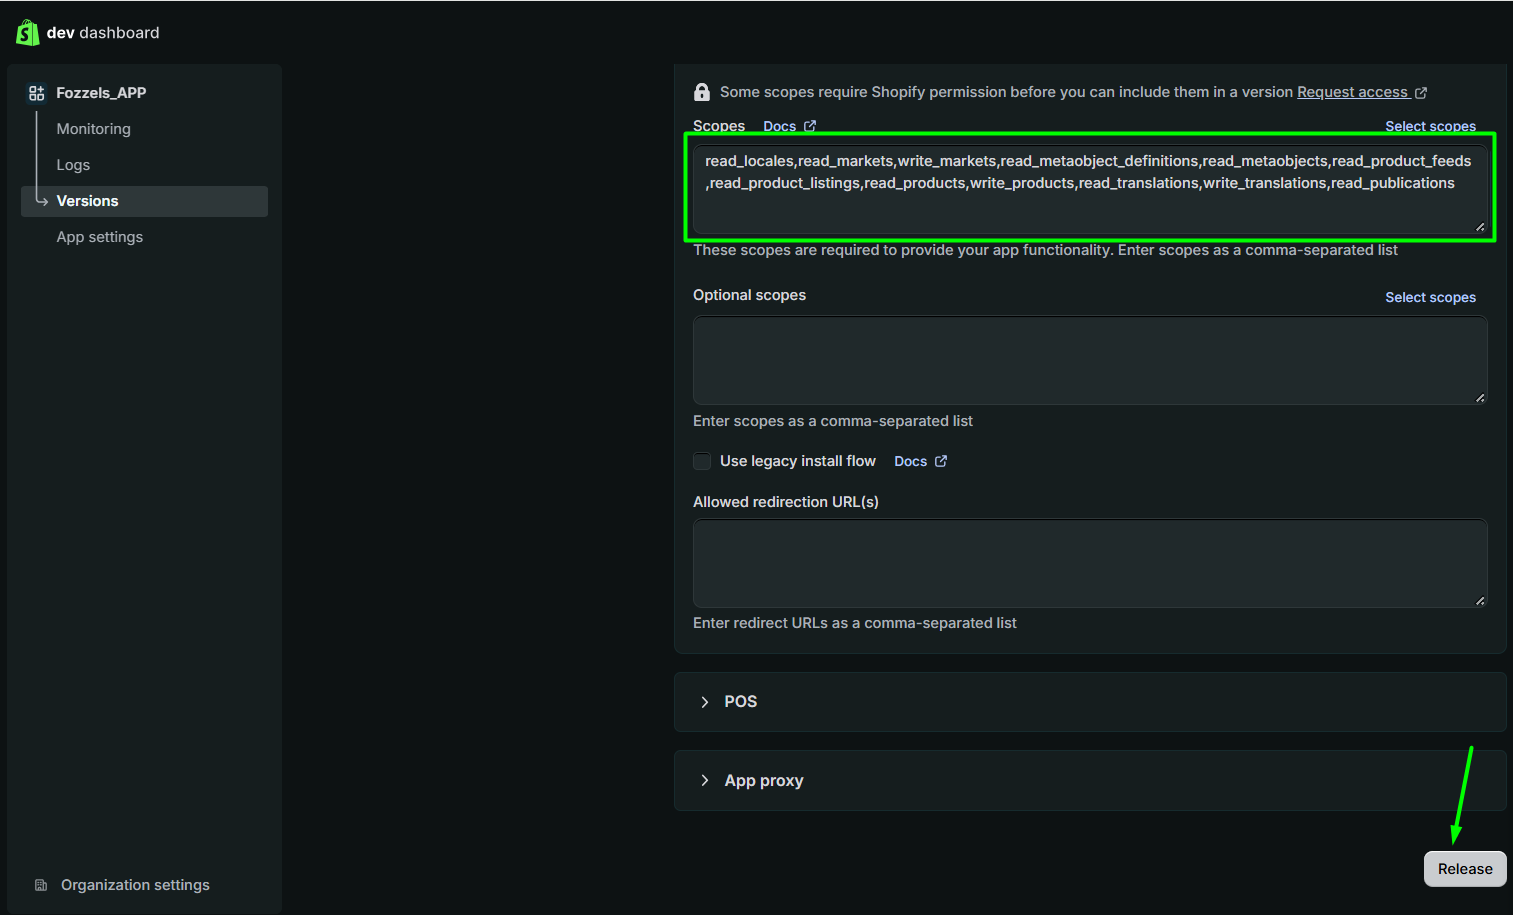The width and height of the screenshot is (1513, 915).
Task: Click external link icon beside legacy flow Docs
Action: point(941,461)
